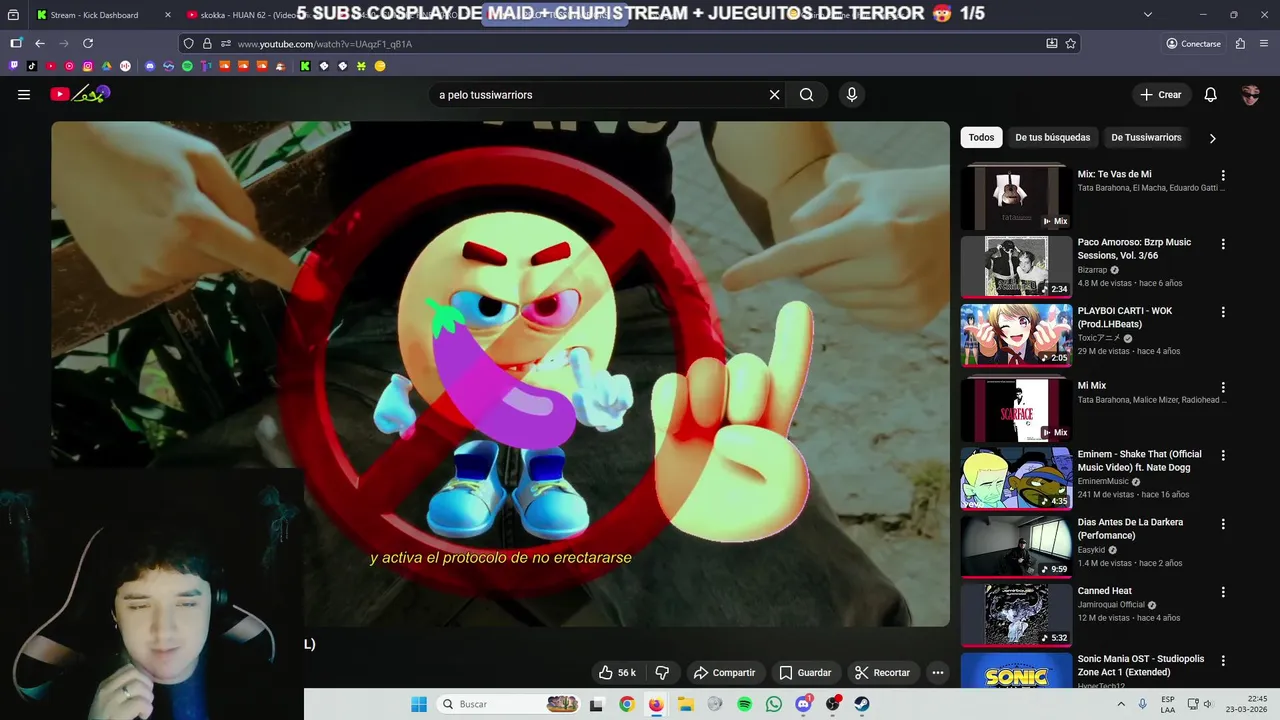Open the Instagram bookmark icon
This screenshot has width=1280, height=720.
pyautogui.click(x=88, y=66)
